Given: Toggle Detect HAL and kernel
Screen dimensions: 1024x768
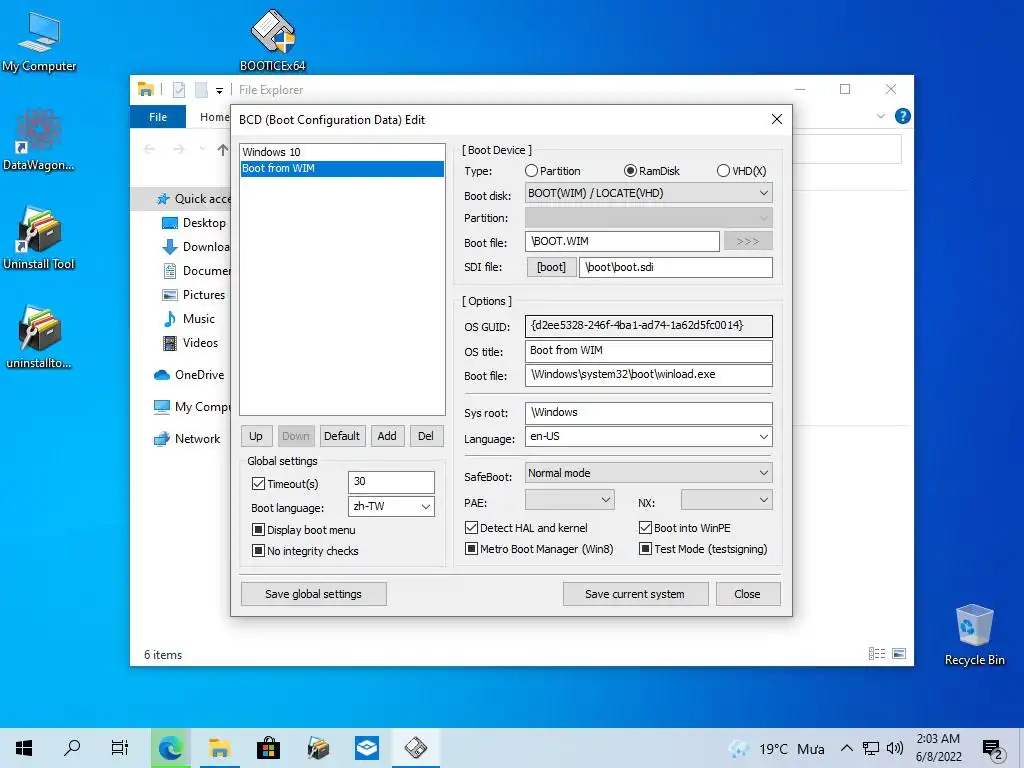Looking at the screenshot, I should [x=526, y=528].
